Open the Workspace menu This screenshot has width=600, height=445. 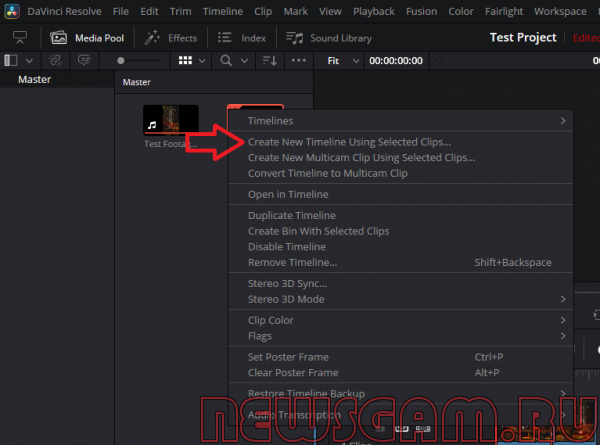[560, 11]
